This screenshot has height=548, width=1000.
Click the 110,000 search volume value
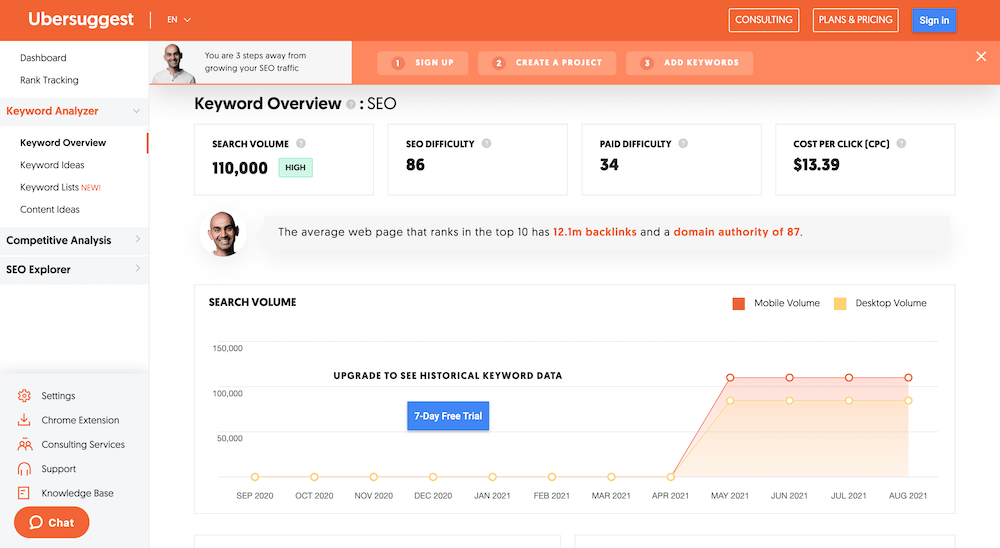240,168
